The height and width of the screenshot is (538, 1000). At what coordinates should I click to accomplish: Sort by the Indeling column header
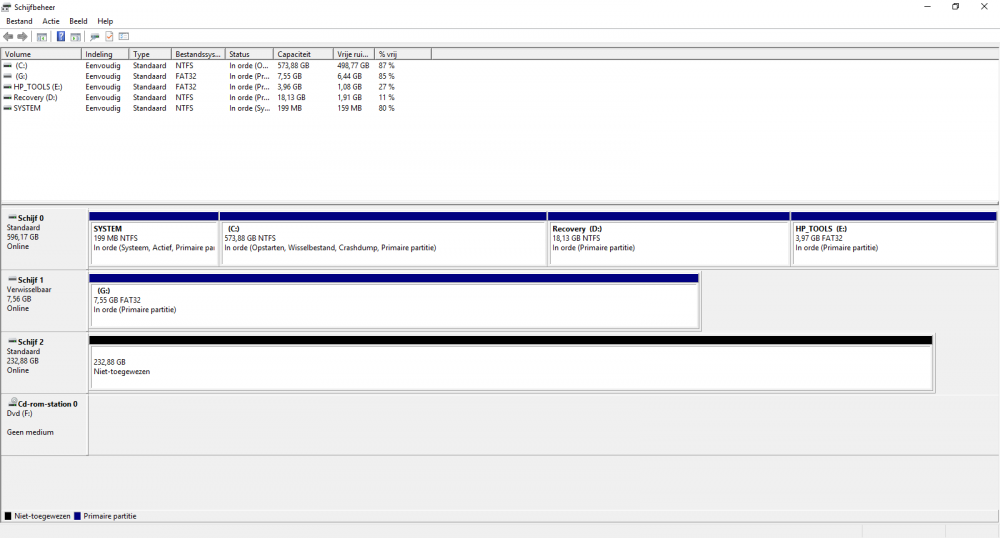click(105, 54)
